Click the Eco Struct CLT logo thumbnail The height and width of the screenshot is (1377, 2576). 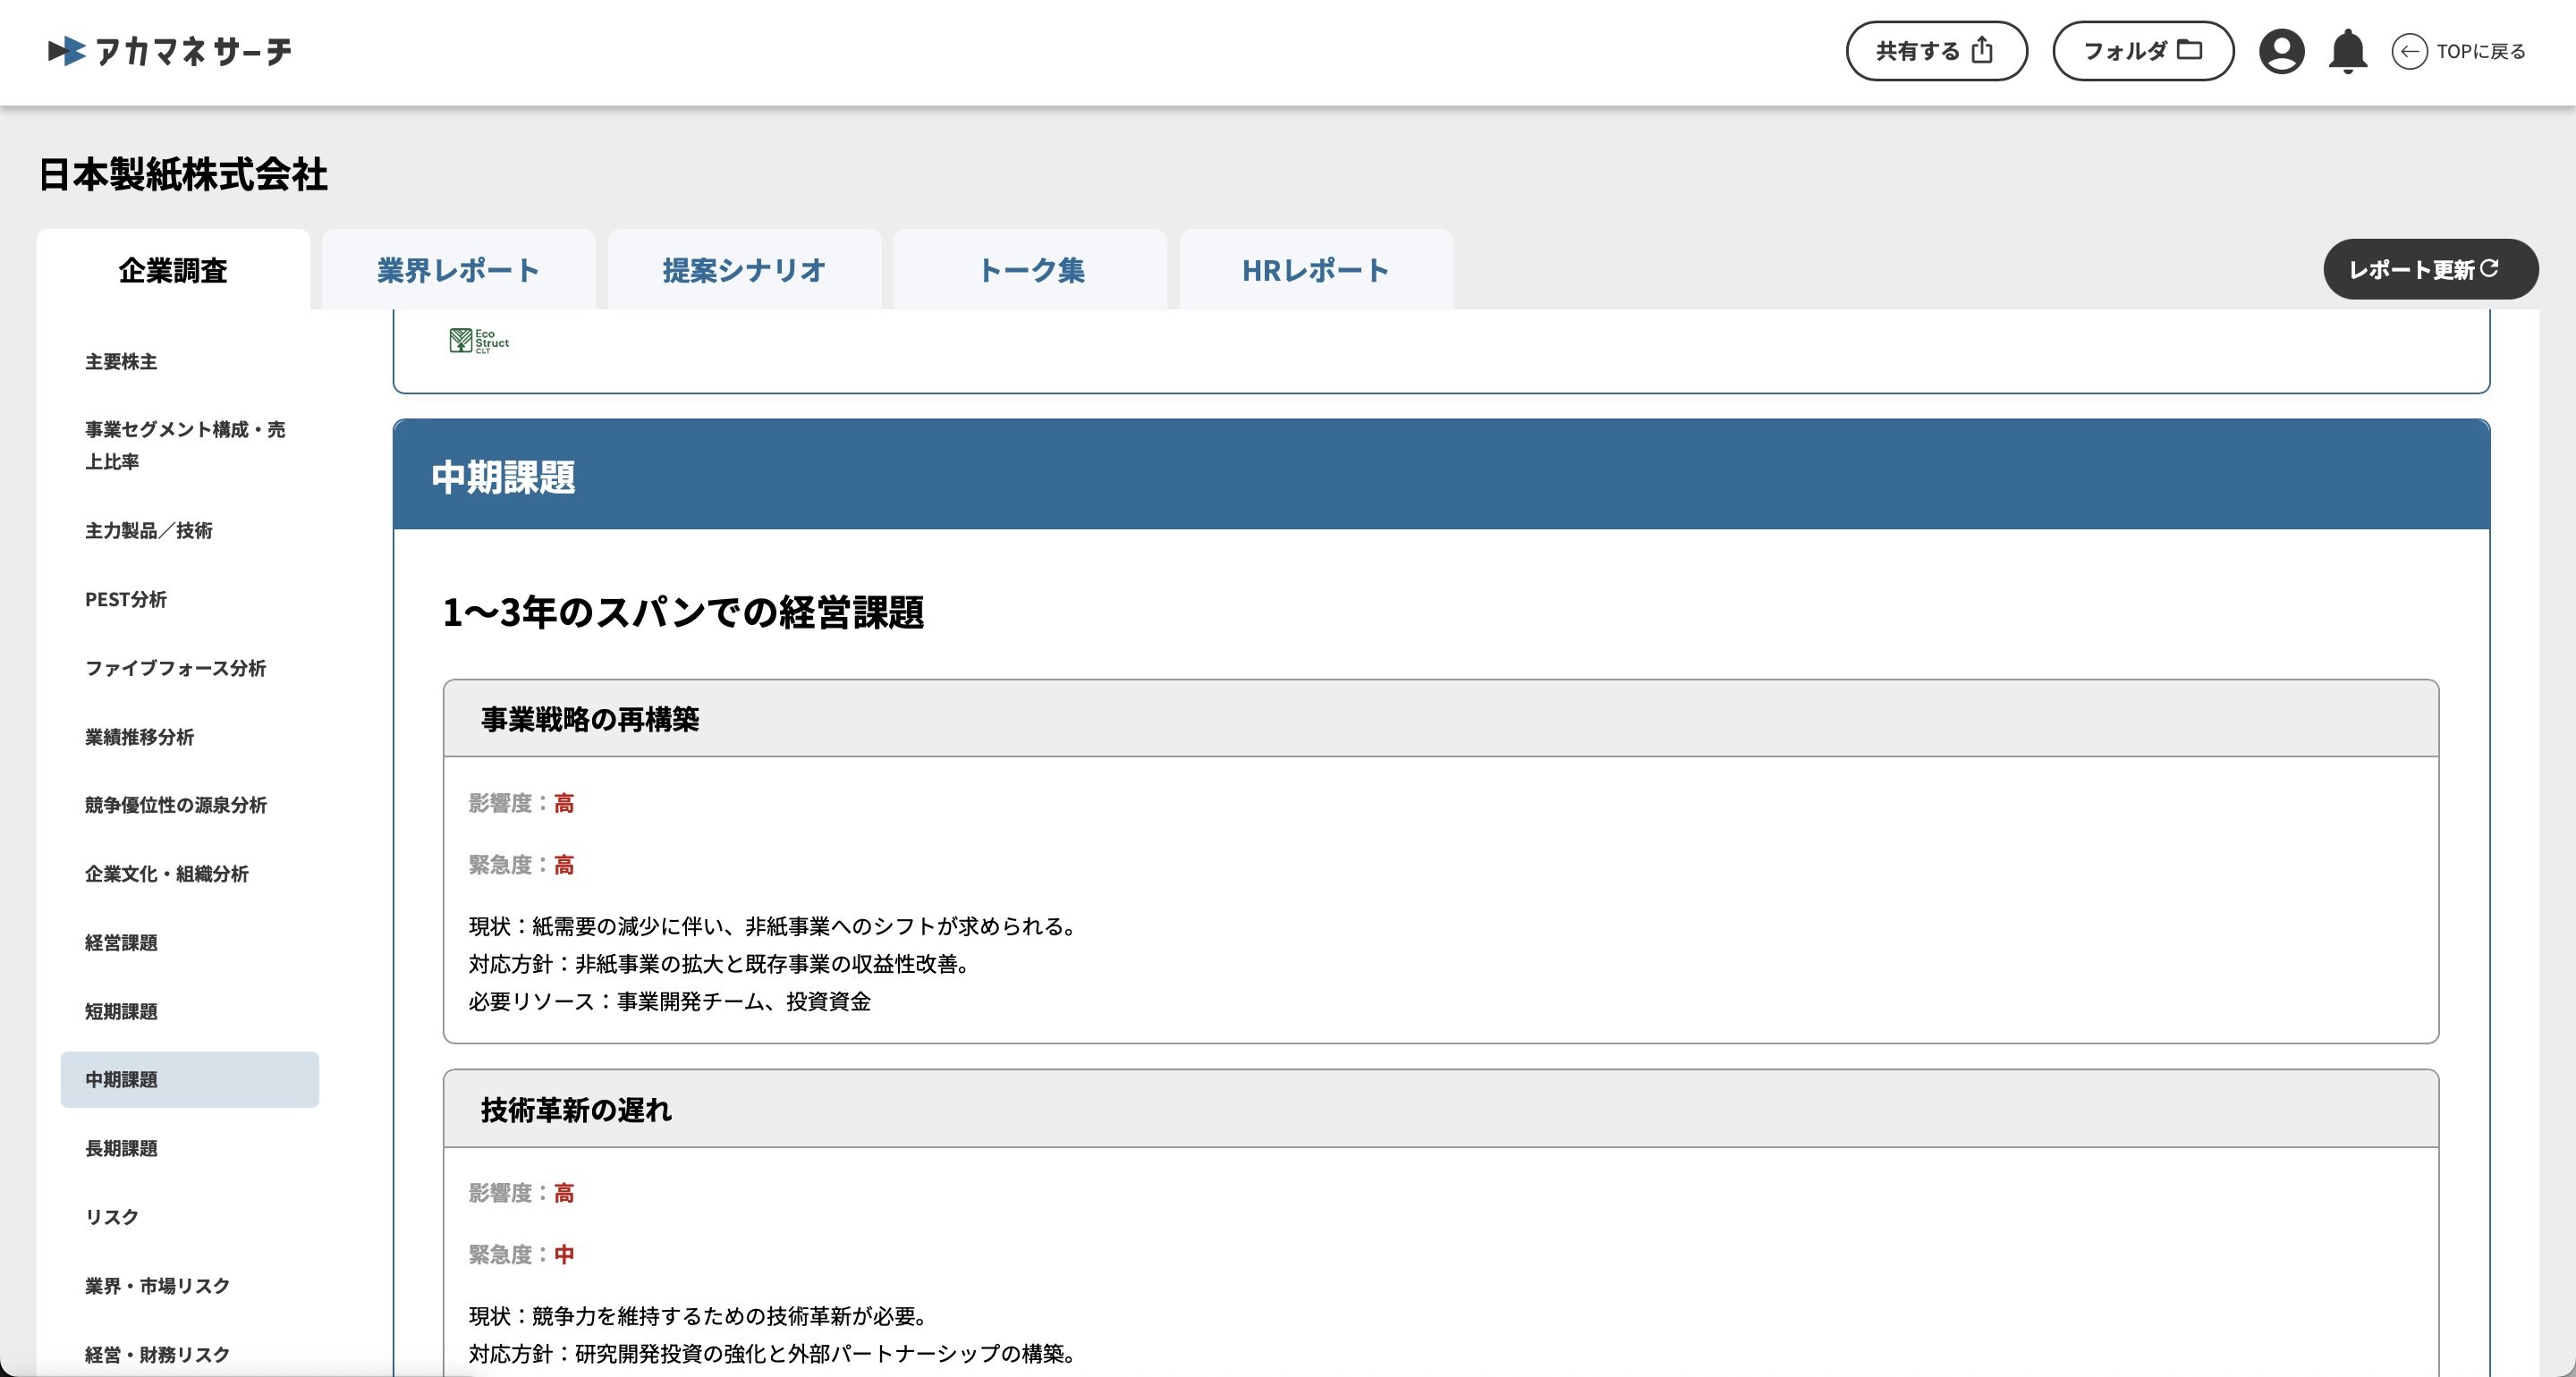(479, 341)
